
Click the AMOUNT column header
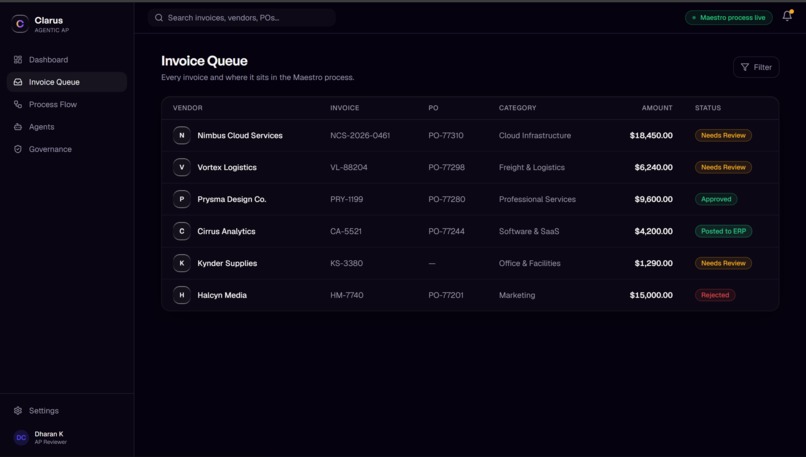(x=657, y=108)
